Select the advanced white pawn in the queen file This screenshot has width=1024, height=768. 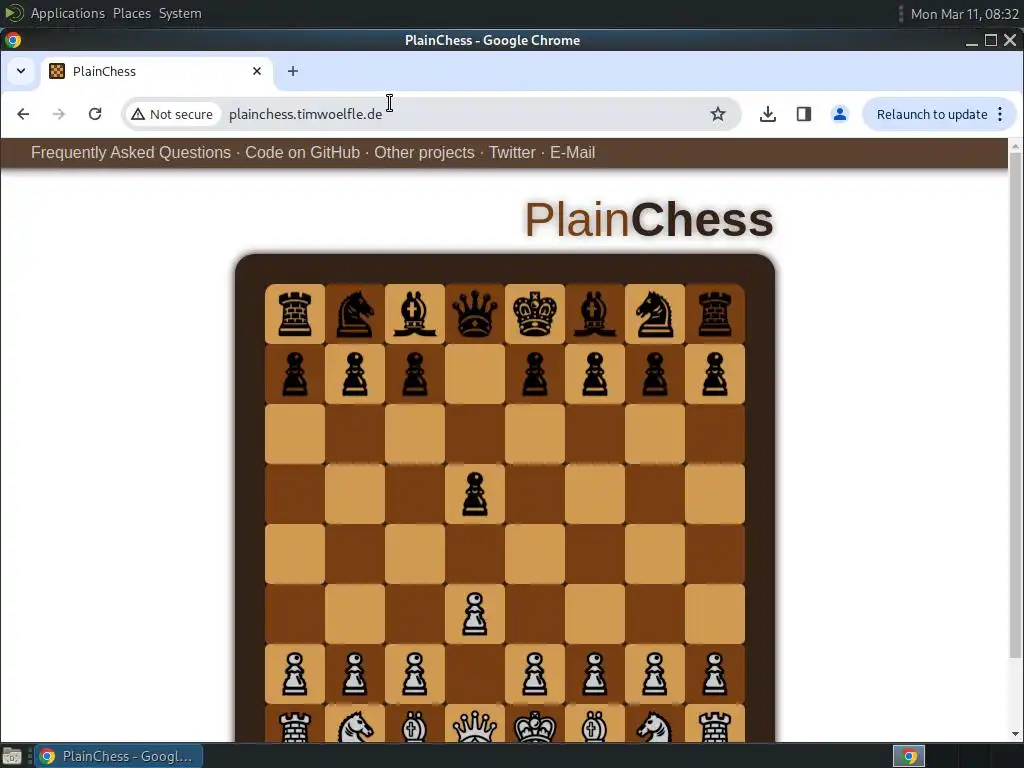pyautogui.click(x=475, y=614)
